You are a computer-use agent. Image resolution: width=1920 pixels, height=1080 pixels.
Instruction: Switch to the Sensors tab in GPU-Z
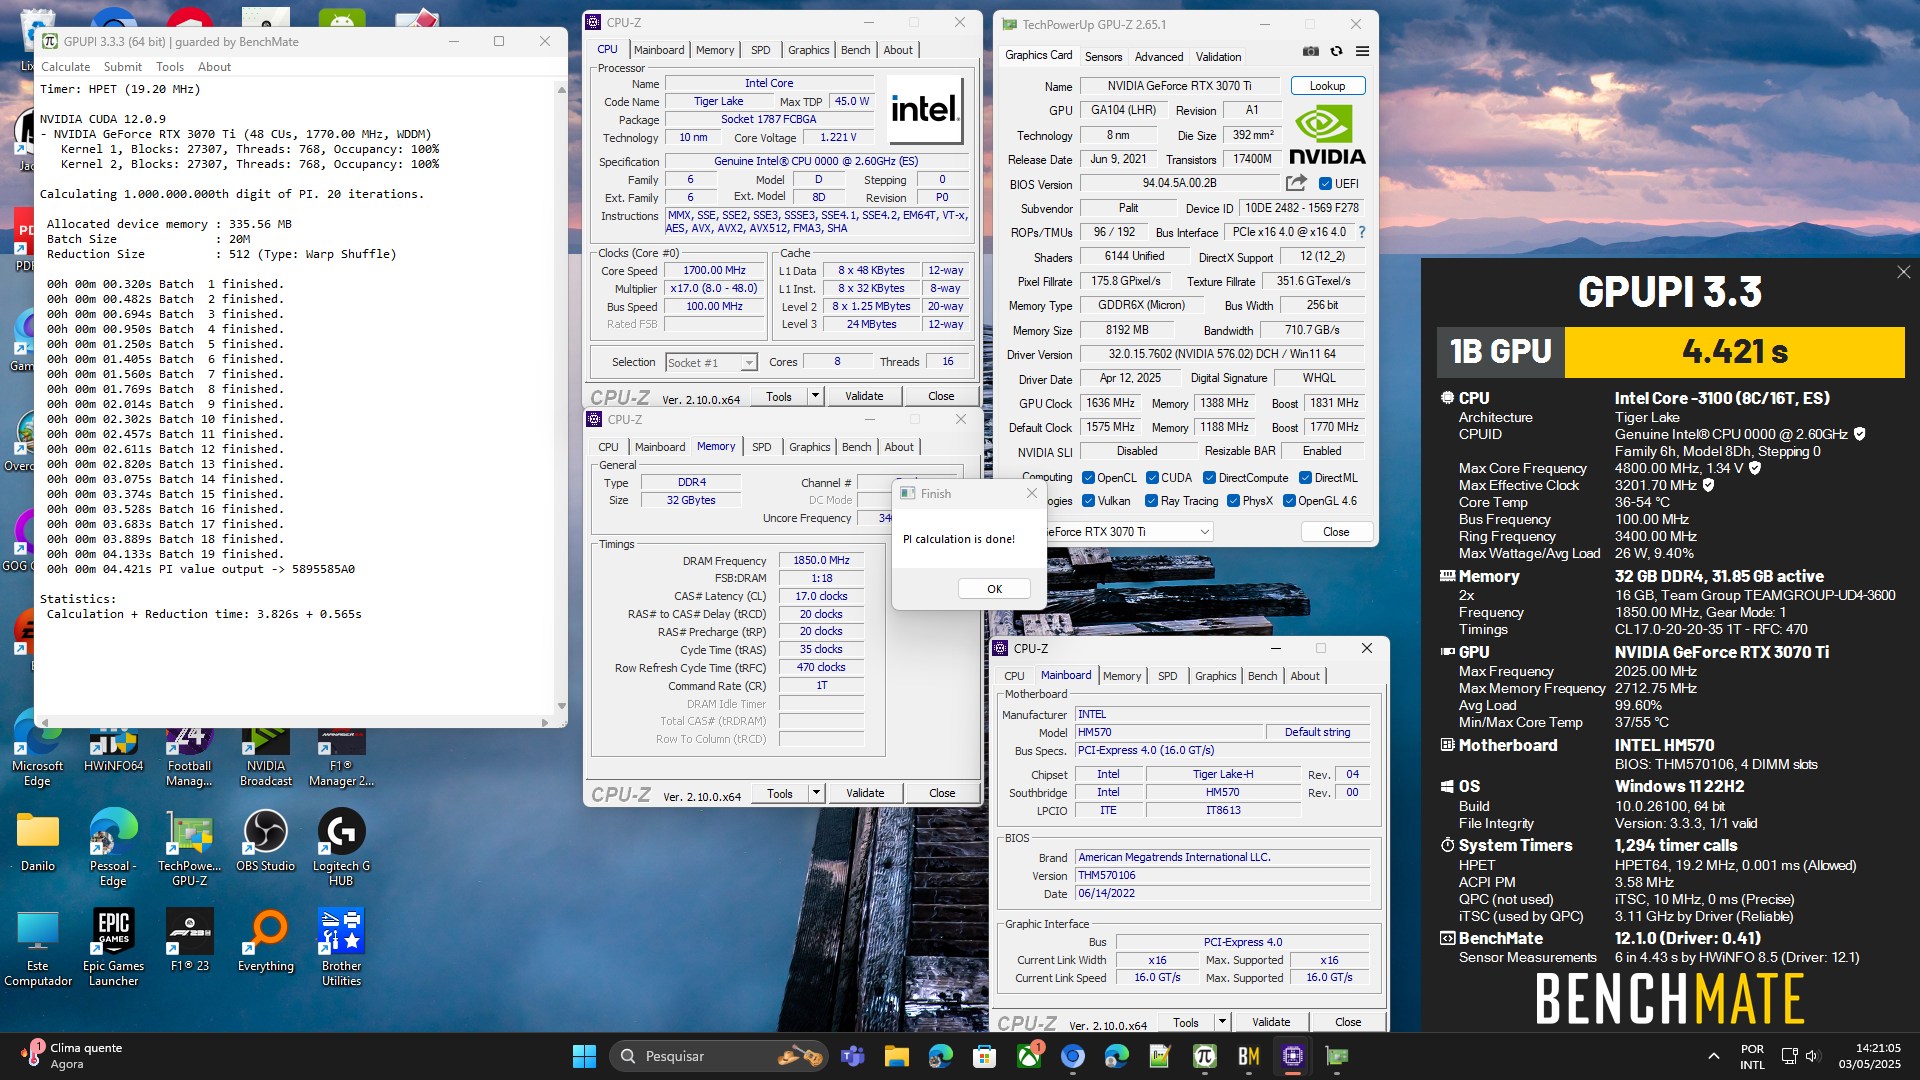1103,57
